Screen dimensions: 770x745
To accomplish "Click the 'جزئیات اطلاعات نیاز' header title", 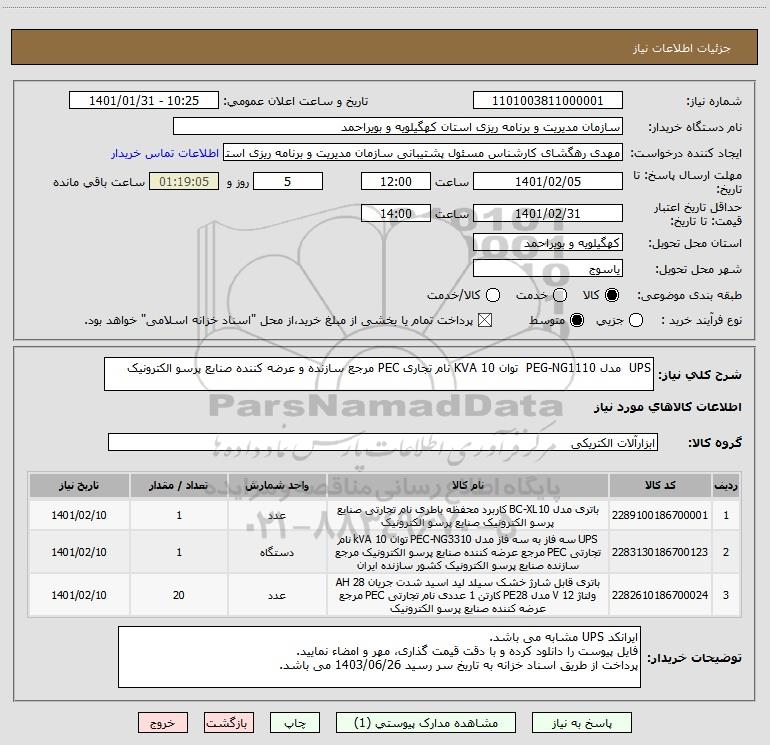I will coord(682,48).
